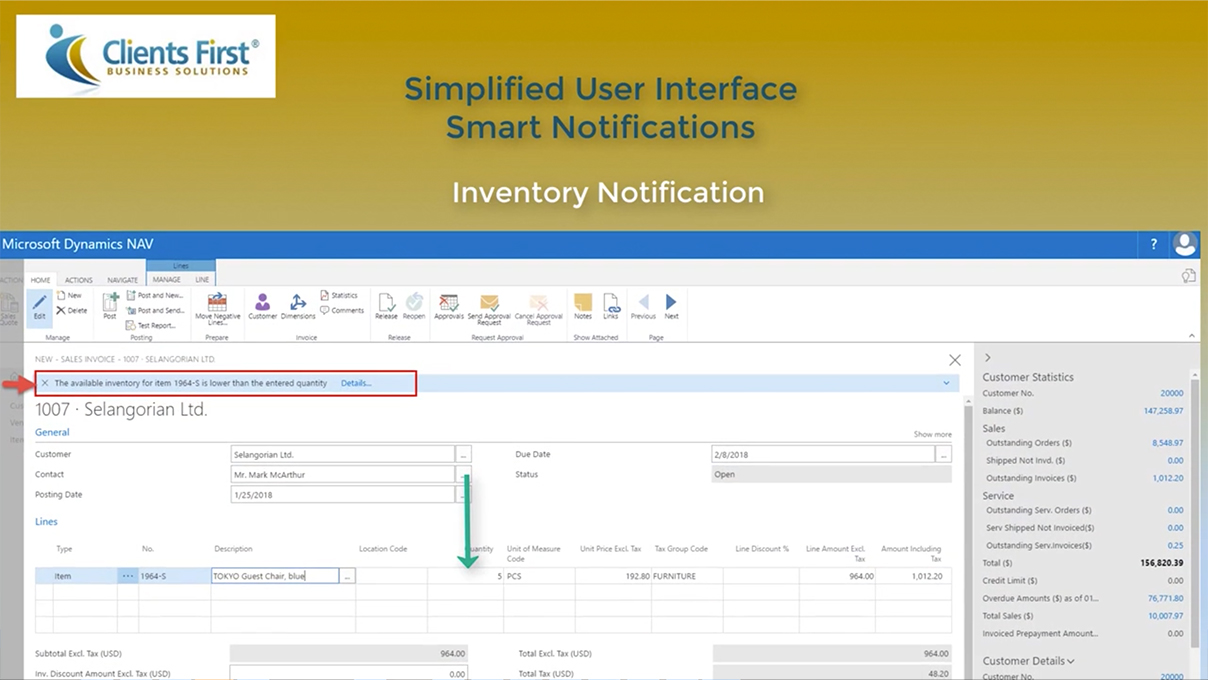Collapse the ribbon with the chevron

click(1192, 336)
